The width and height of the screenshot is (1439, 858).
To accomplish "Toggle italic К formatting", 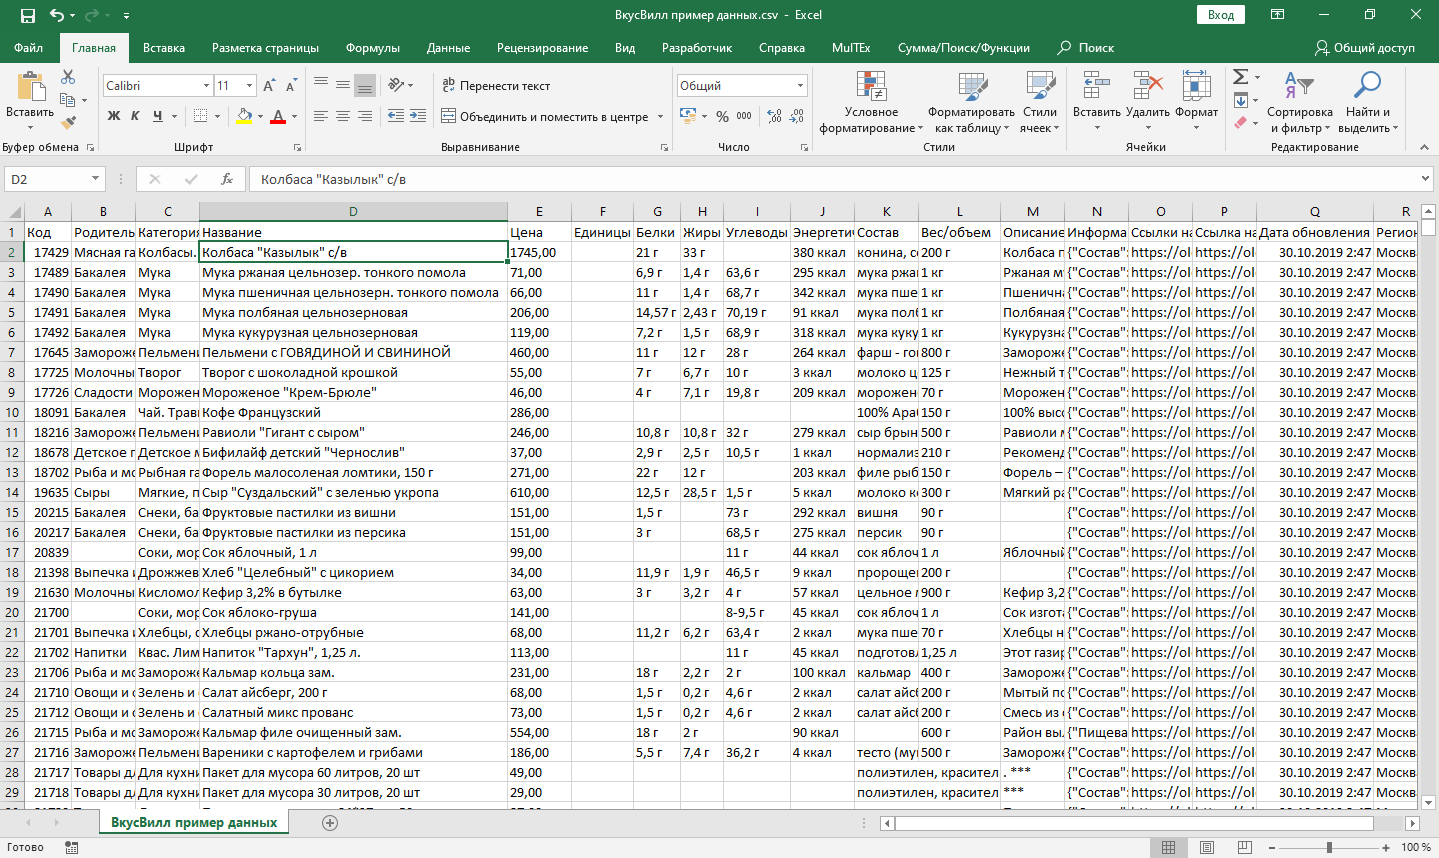I will (135, 116).
